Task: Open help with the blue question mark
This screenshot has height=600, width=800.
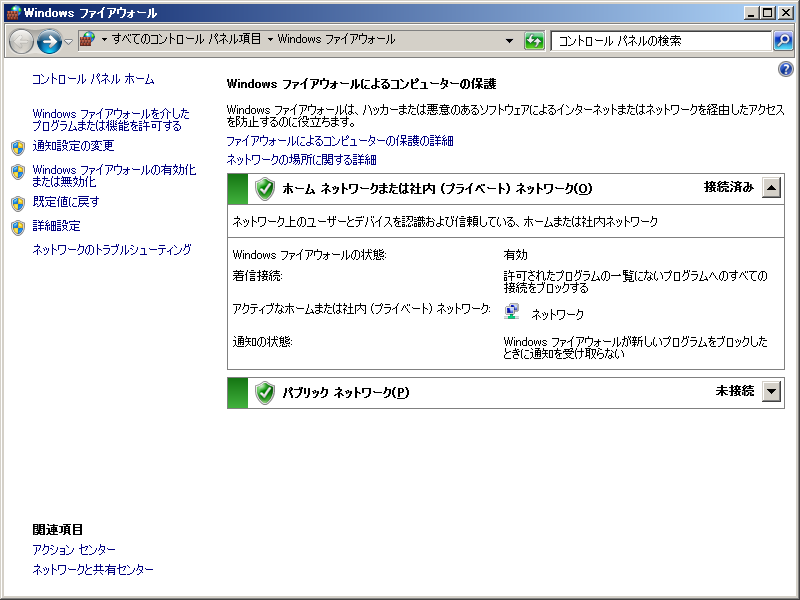Action: (x=786, y=69)
